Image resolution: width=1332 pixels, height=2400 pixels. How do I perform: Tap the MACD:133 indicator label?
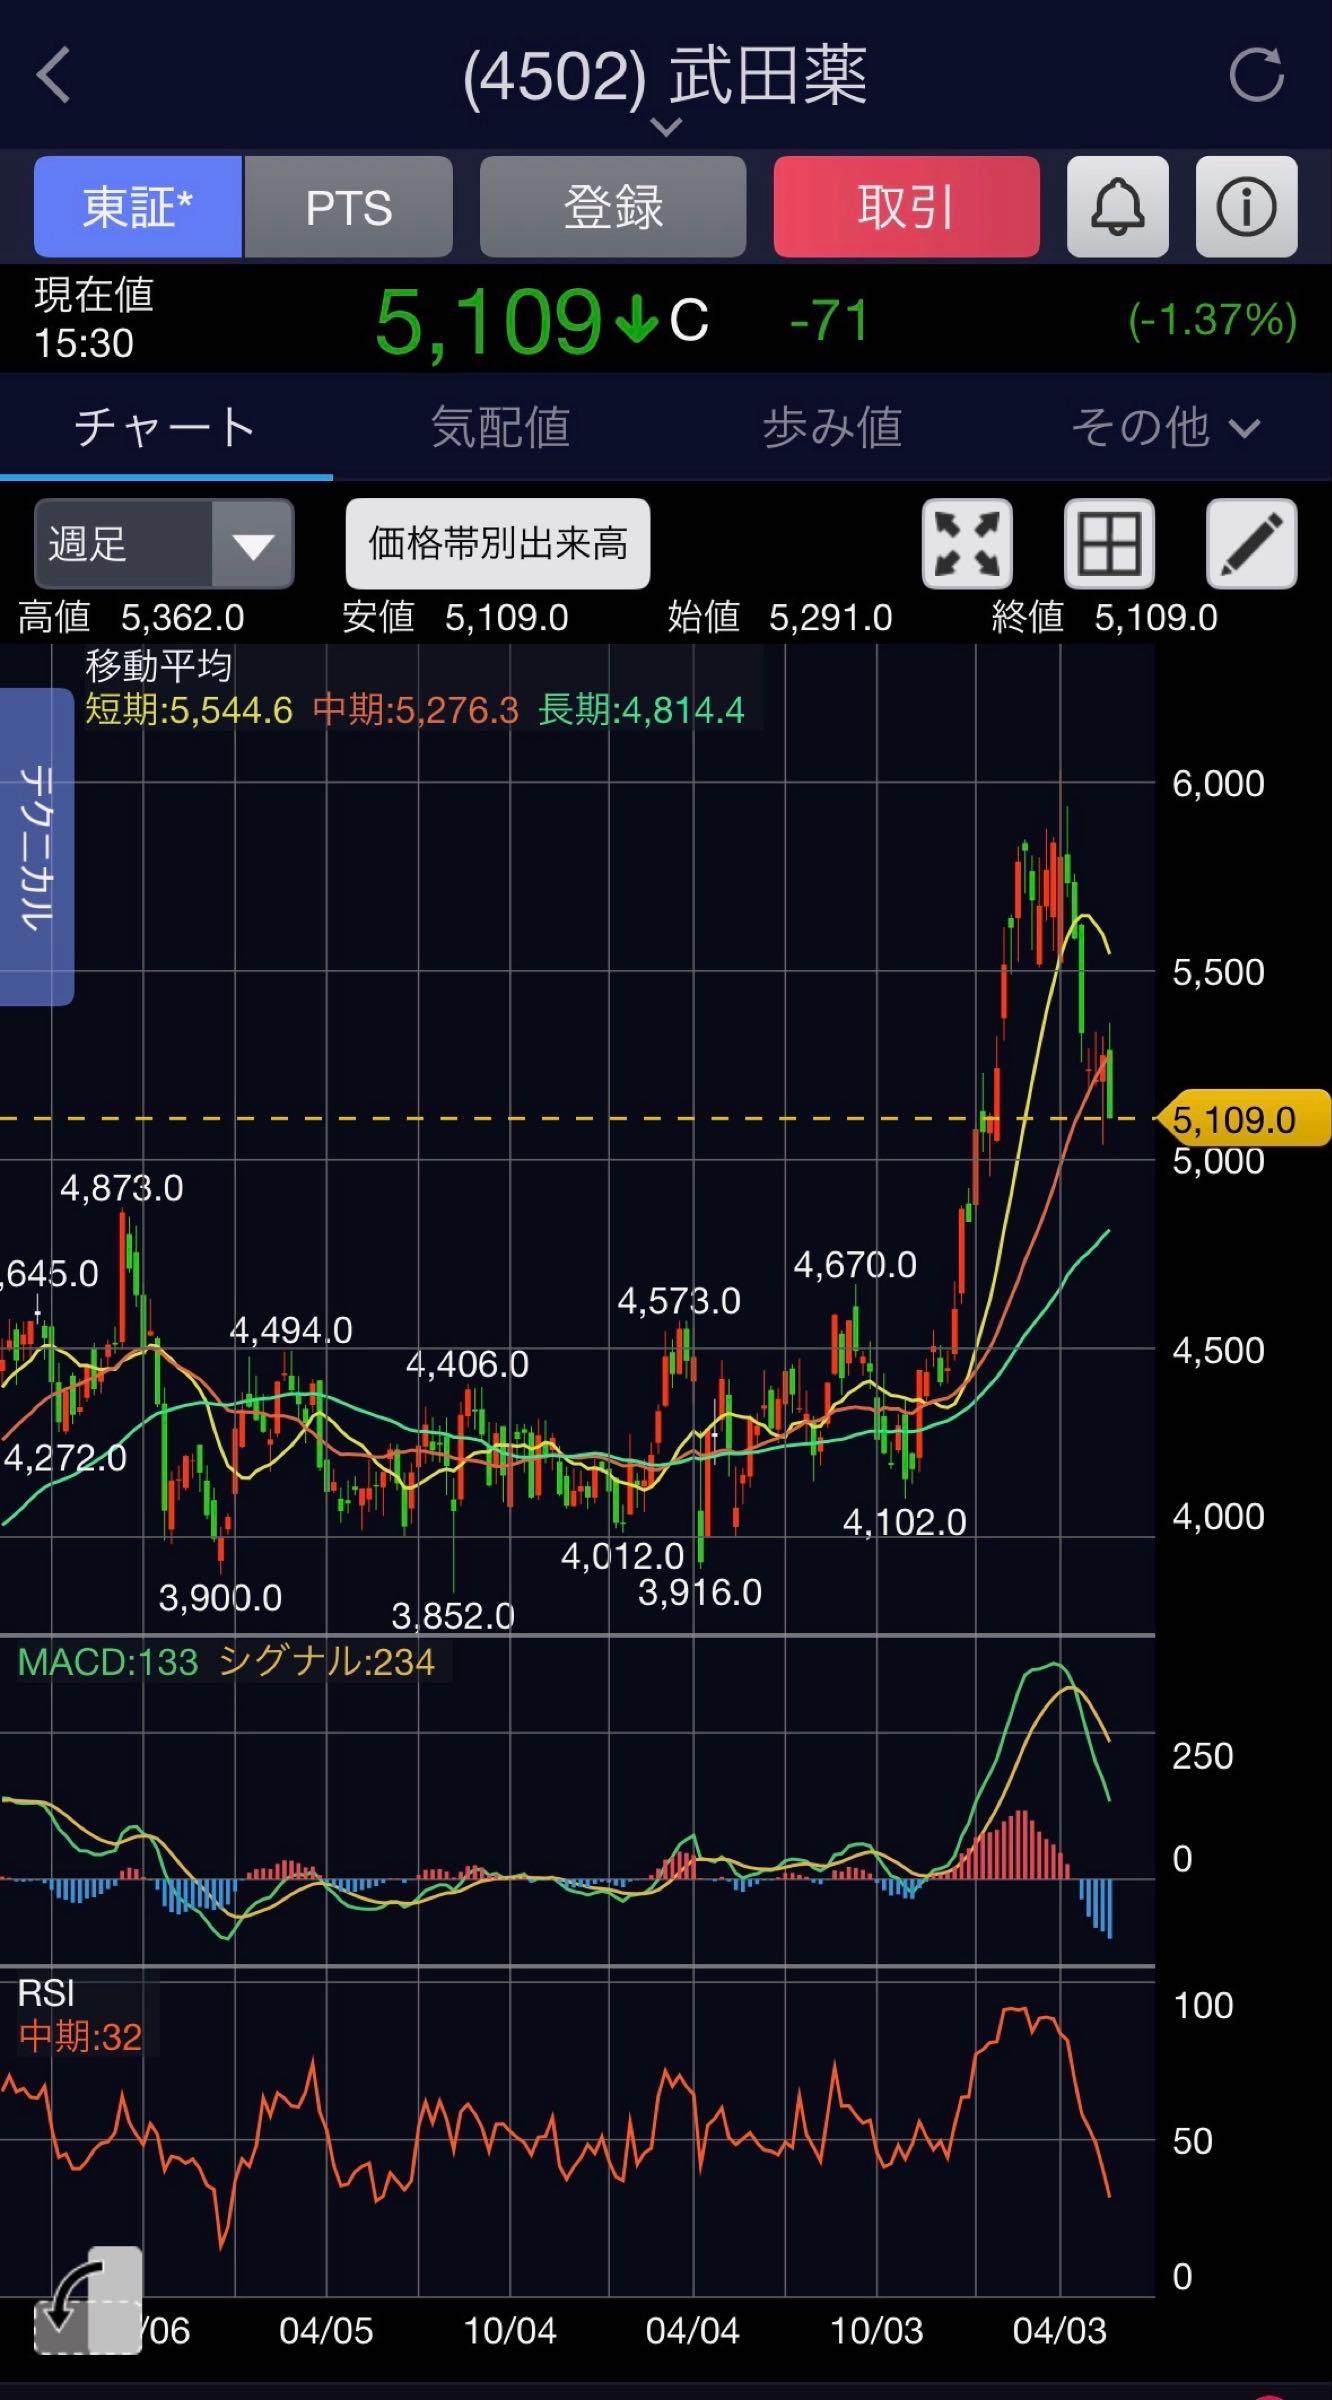click(108, 1662)
